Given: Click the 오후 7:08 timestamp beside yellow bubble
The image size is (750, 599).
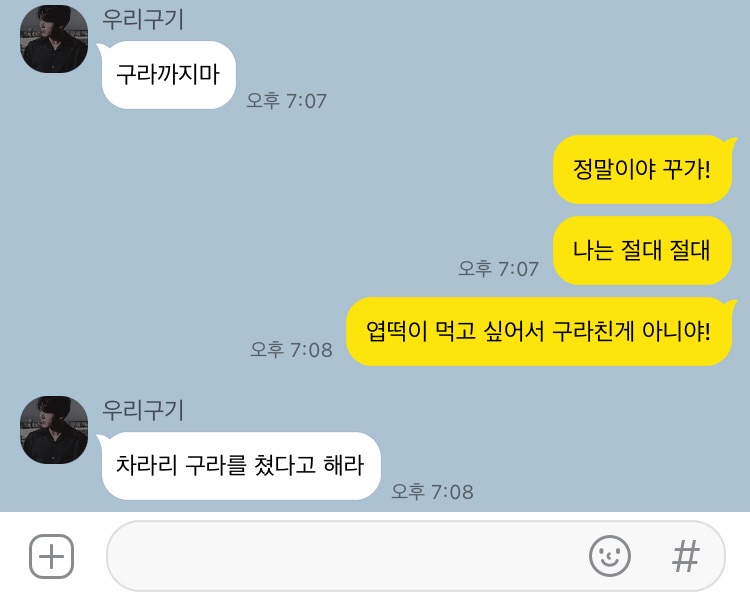Looking at the screenshot, I should tap(291, 349).
